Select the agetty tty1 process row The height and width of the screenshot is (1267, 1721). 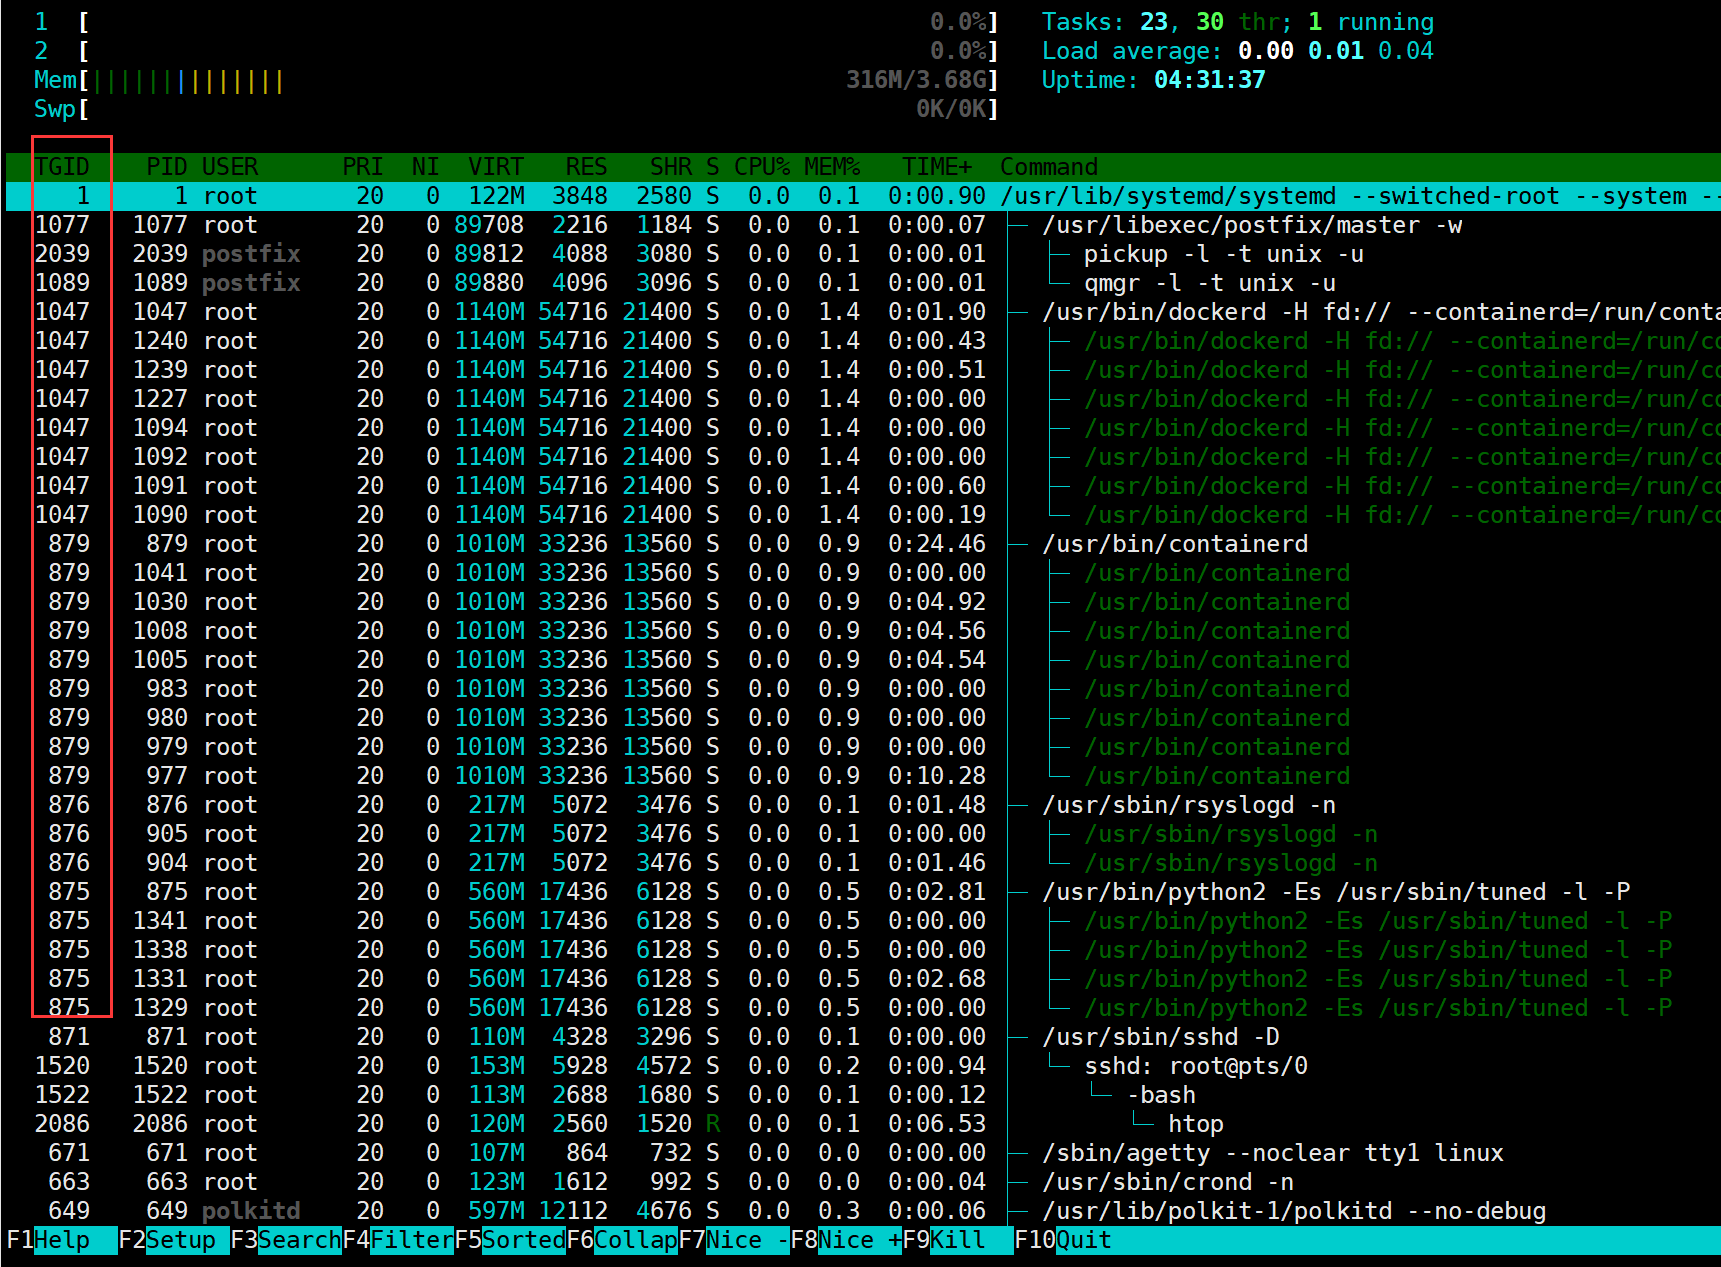coord(863,1153)
